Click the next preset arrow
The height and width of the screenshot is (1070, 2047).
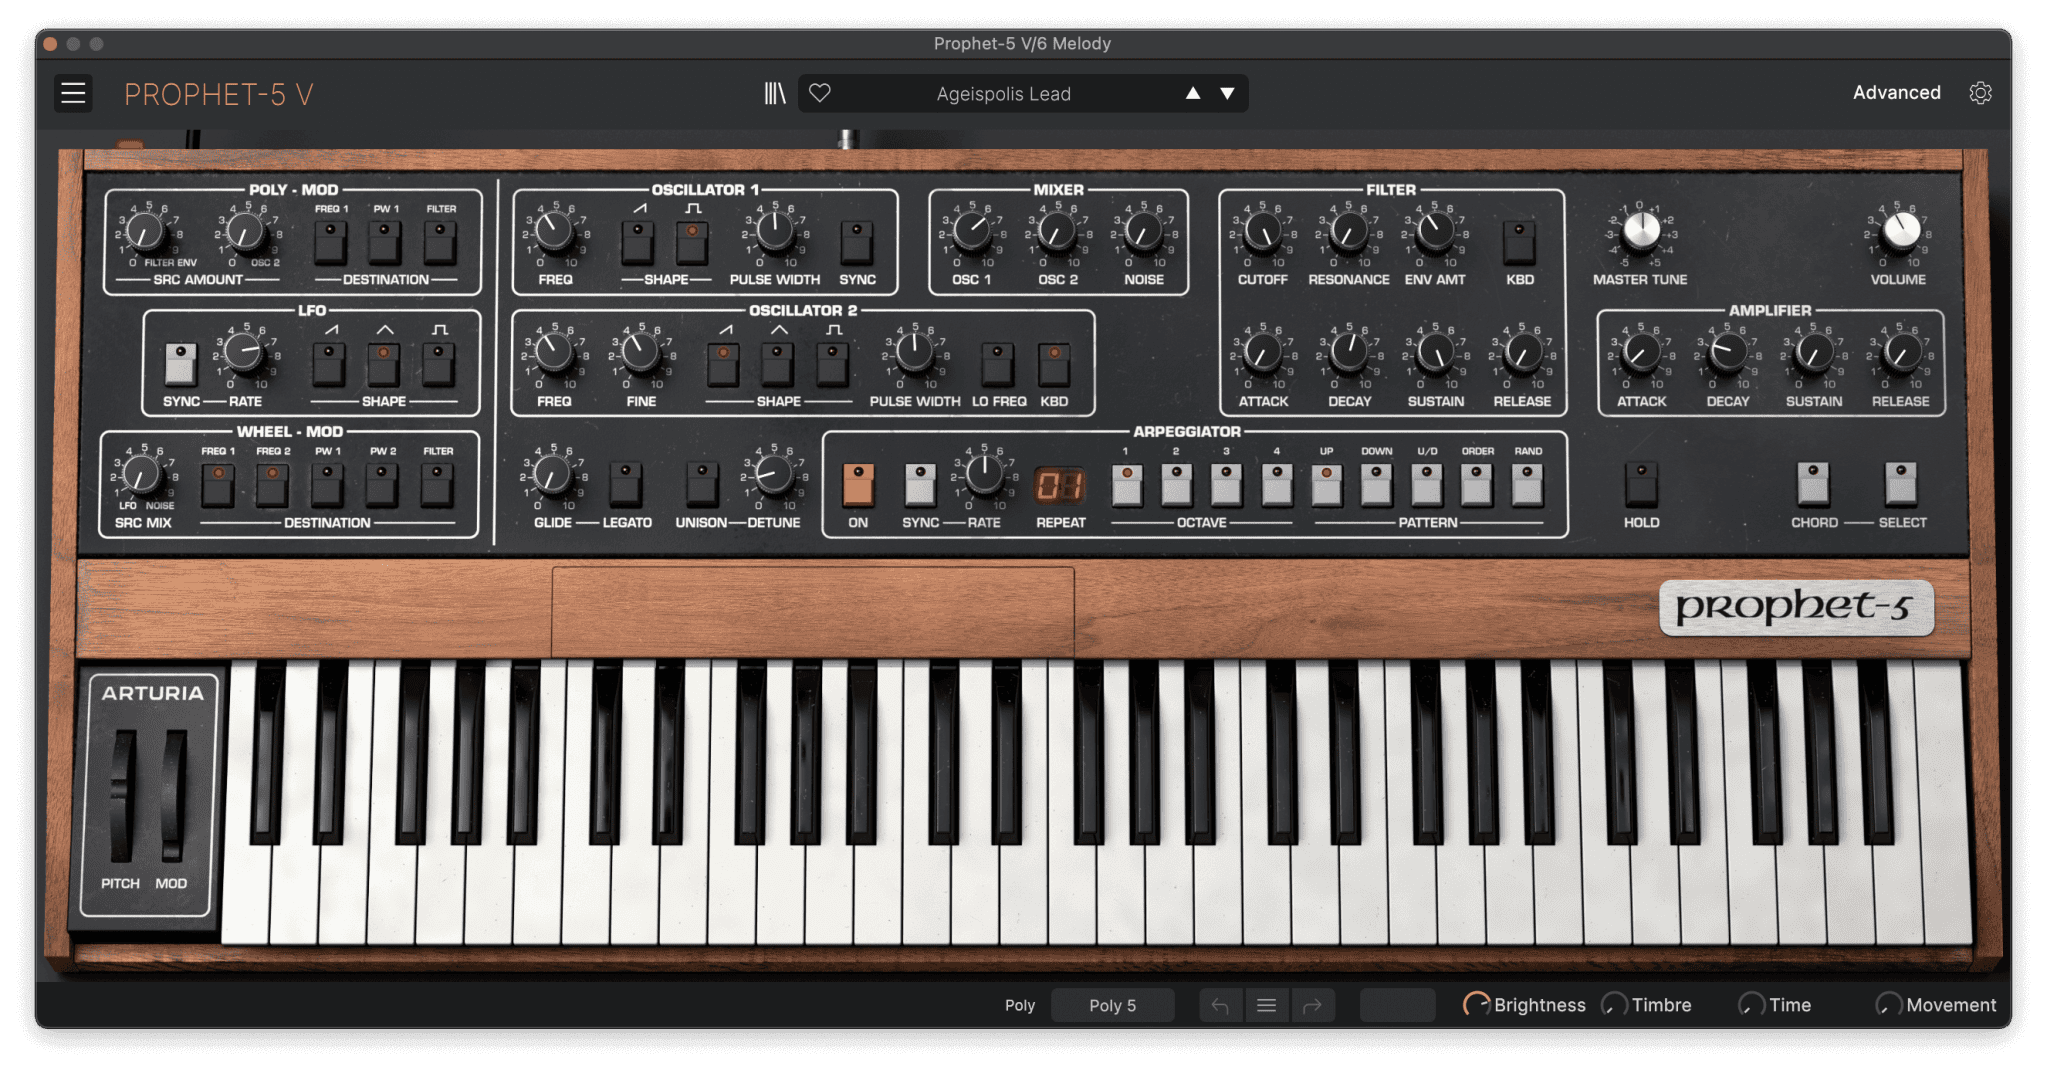(x=1227, y=92)
